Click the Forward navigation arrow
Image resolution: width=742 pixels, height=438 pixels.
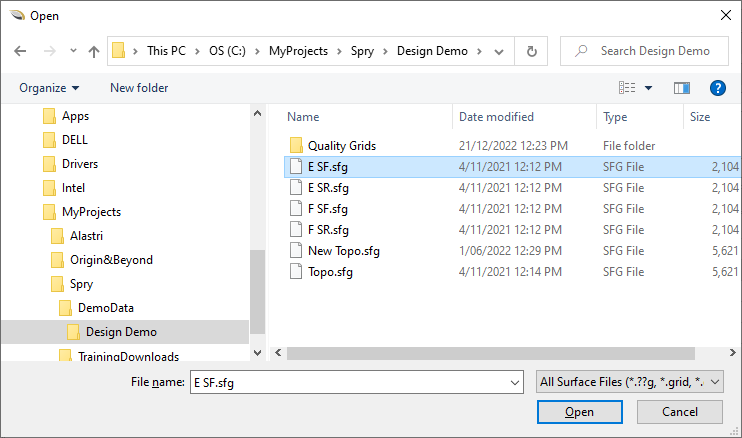pyautogui.click(x=50, y=51)
